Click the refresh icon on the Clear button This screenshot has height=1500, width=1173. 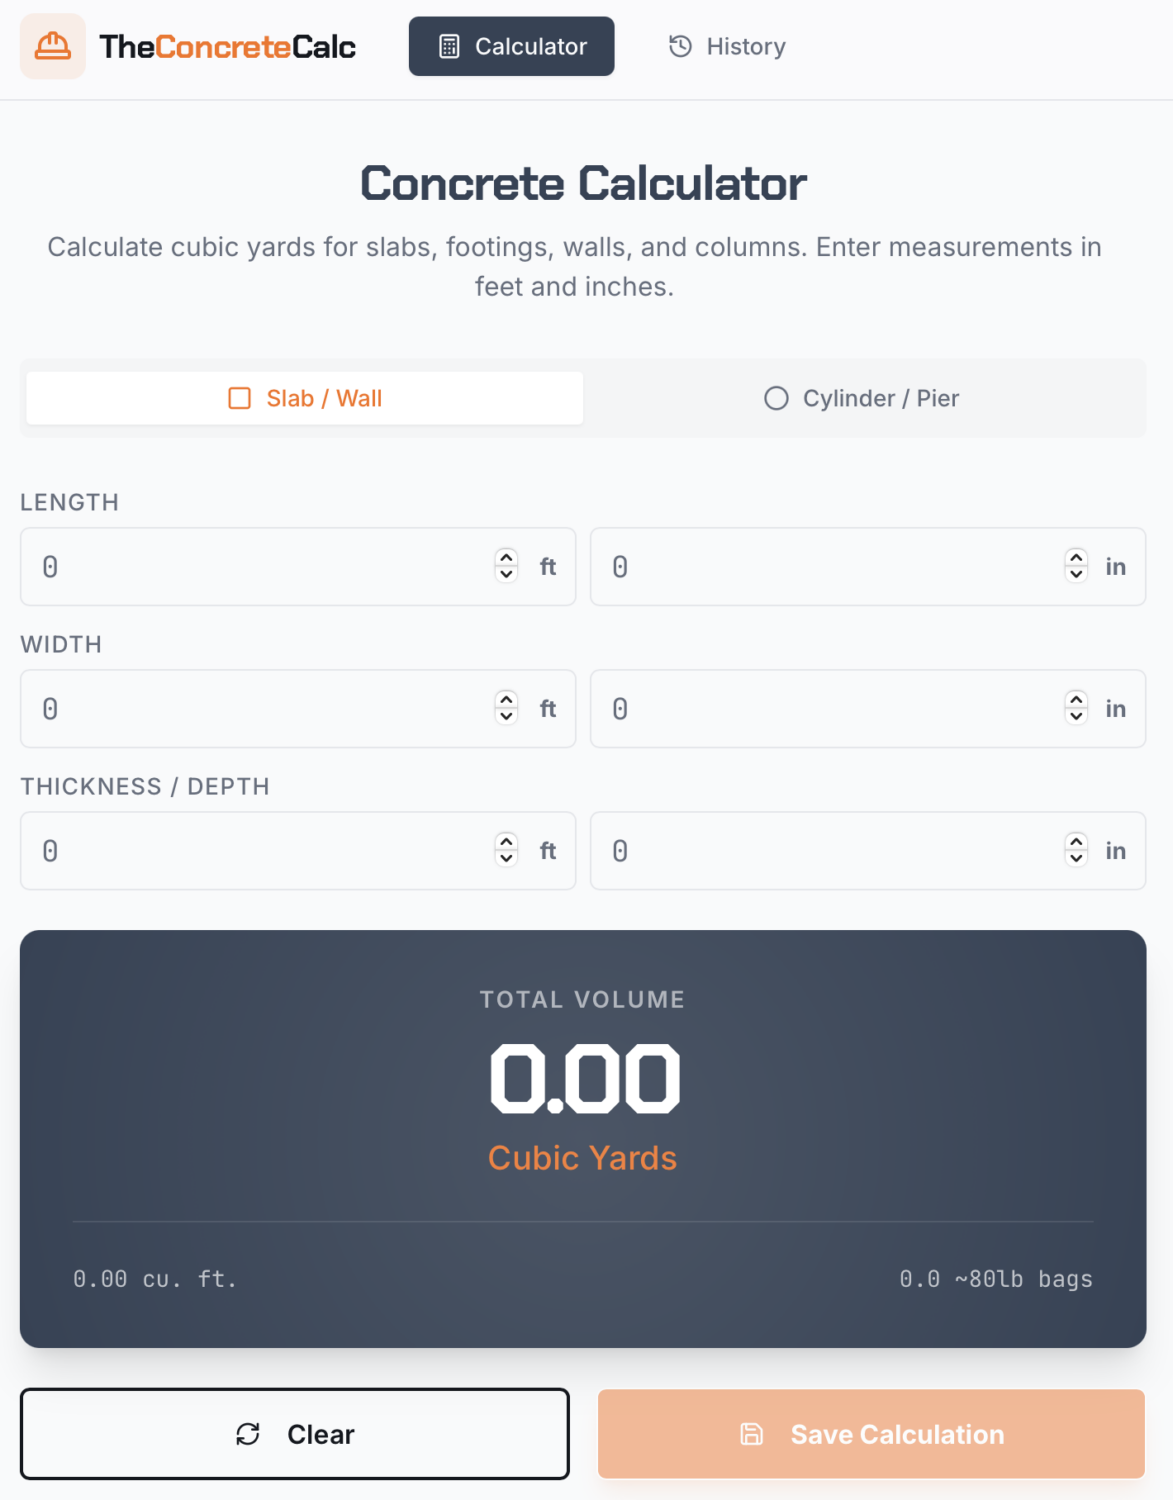(x=248, y=1434)
